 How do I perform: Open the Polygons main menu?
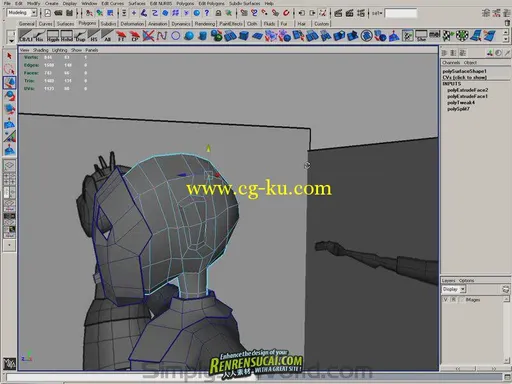click(x=185, y=3)
